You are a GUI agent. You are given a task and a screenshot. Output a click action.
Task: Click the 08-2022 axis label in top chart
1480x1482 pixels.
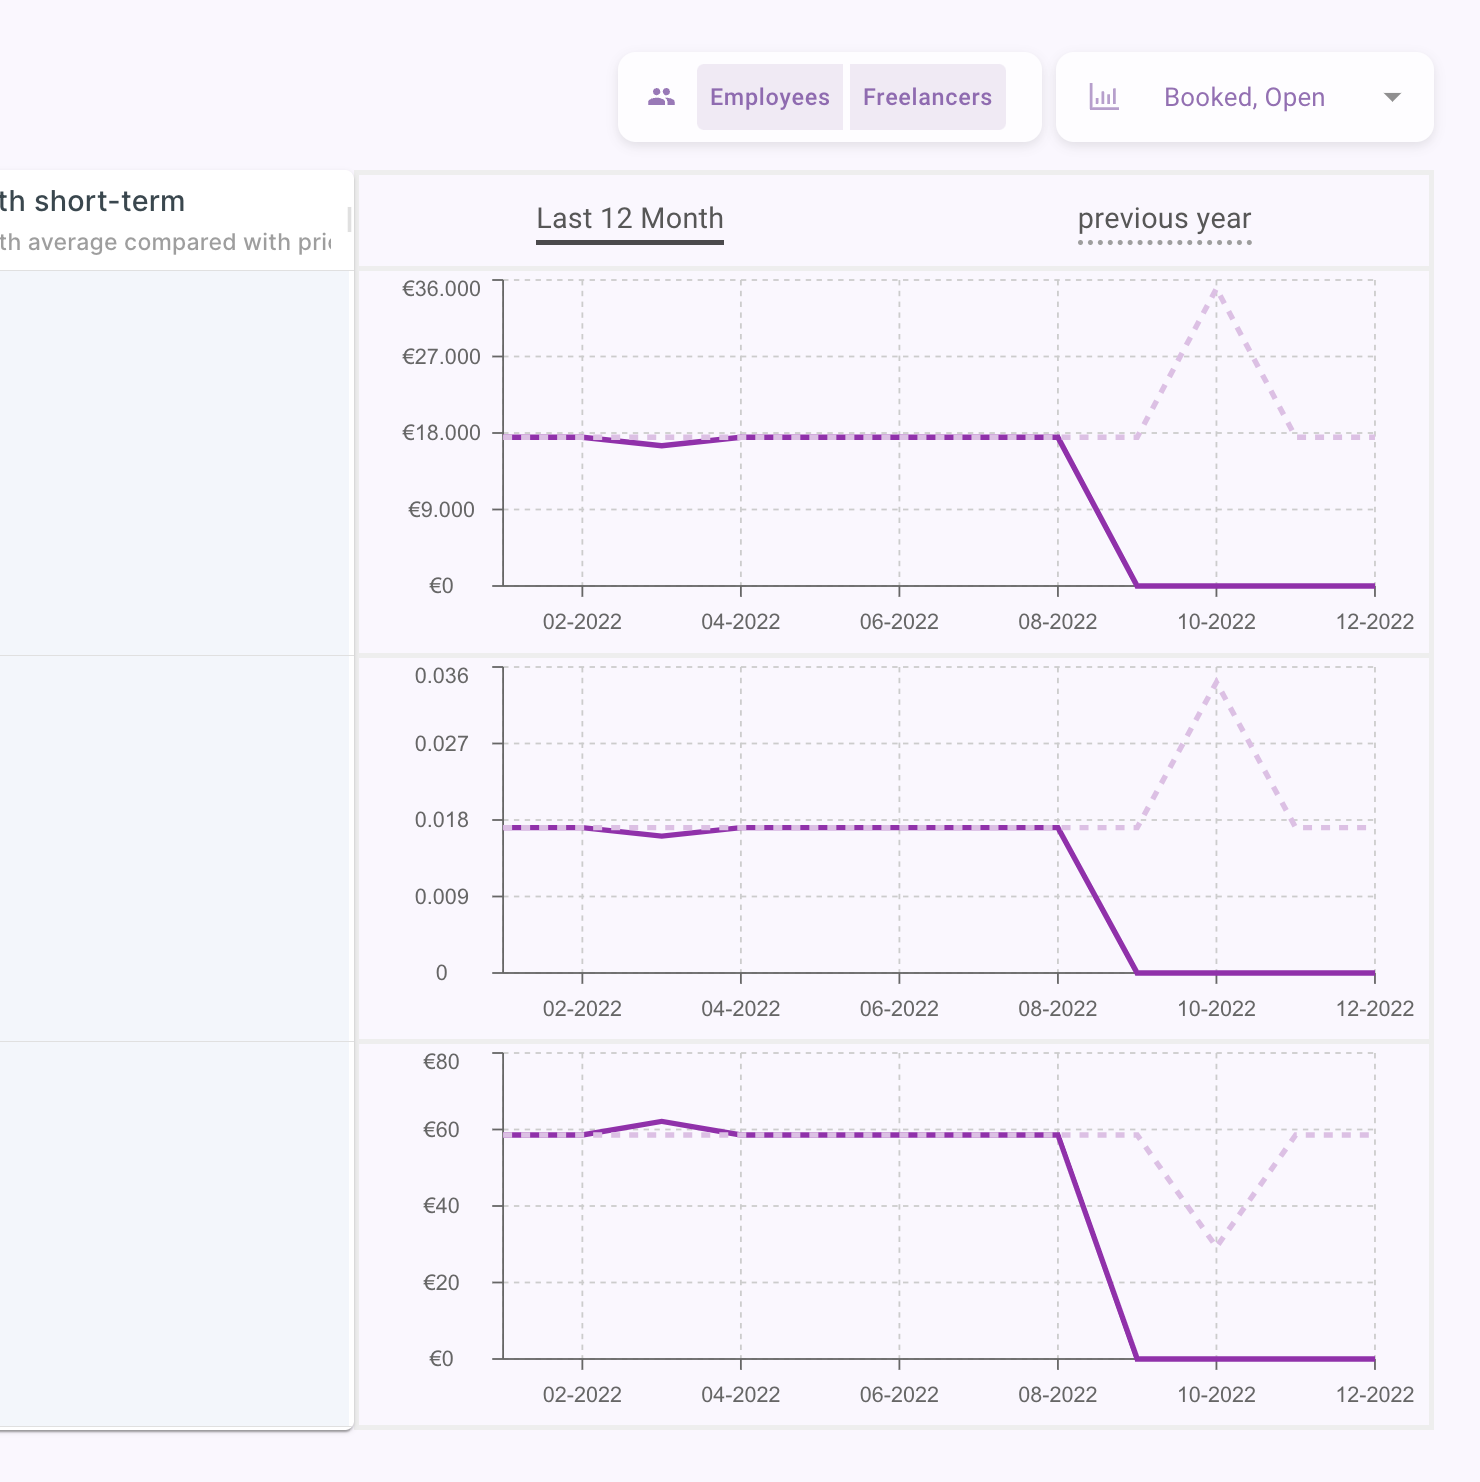[x=1057, y=622]
